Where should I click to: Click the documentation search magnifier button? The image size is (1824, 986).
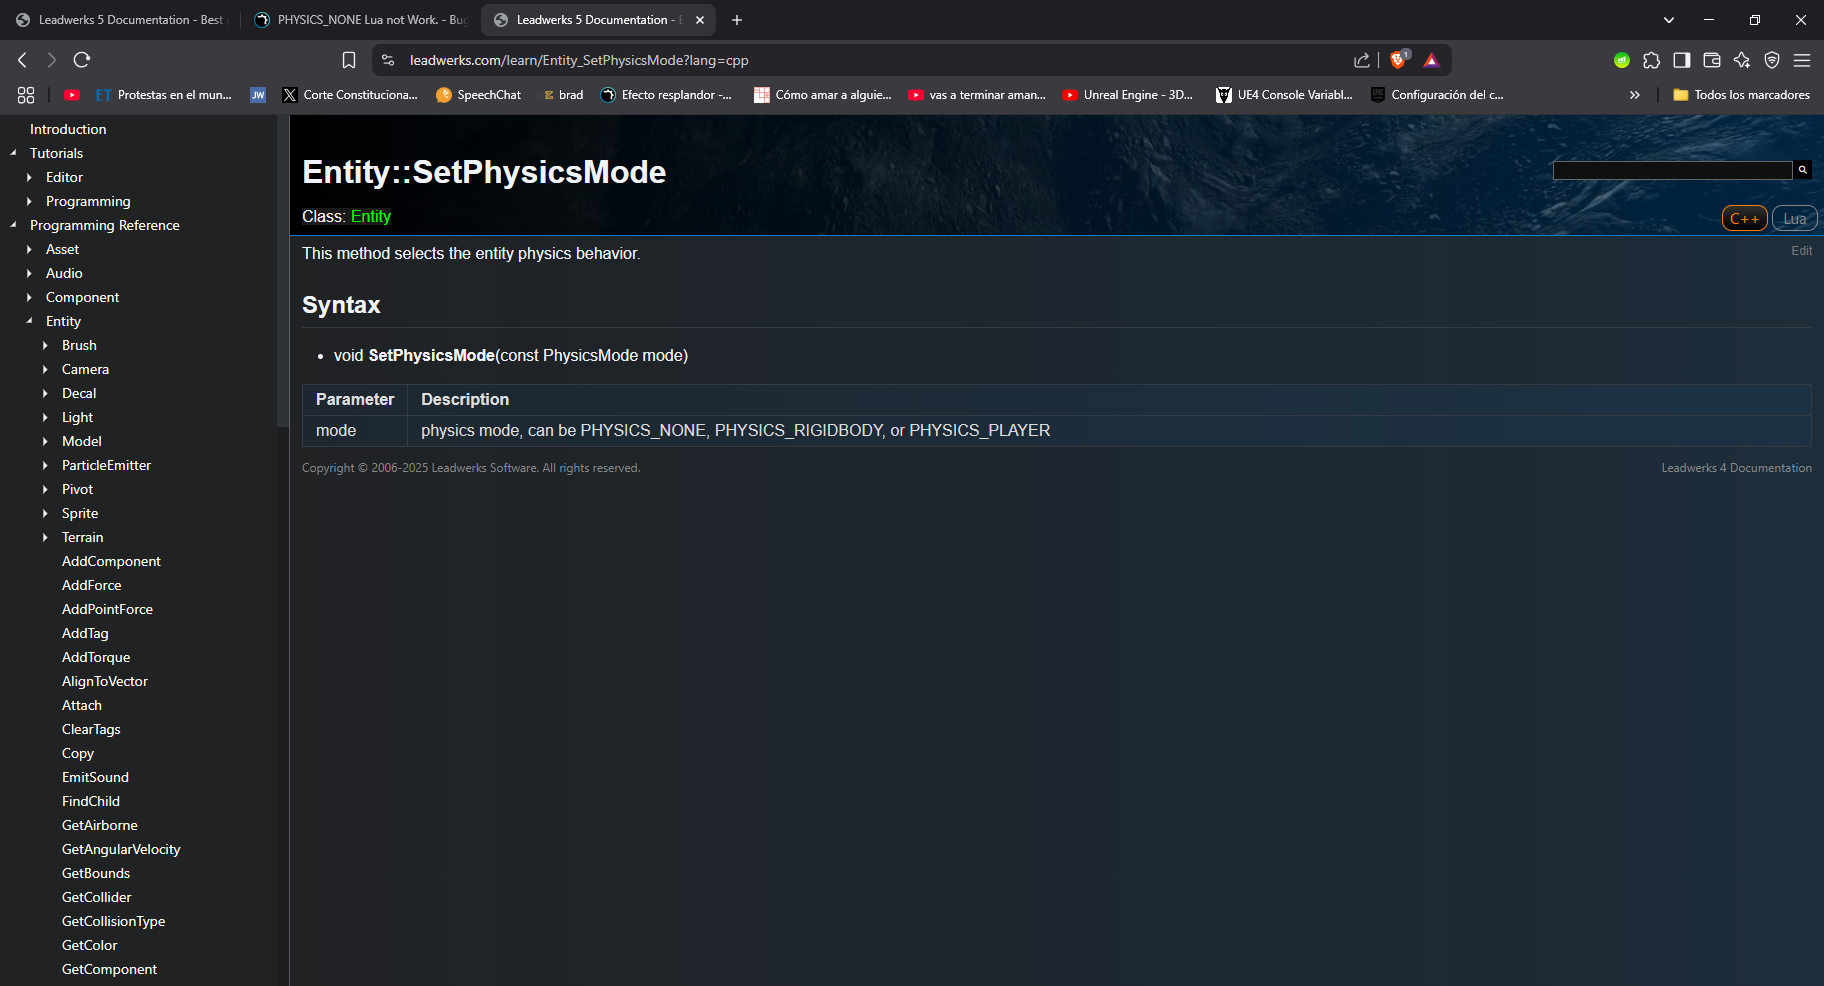pyautogui.click(x=1802, y=170)
